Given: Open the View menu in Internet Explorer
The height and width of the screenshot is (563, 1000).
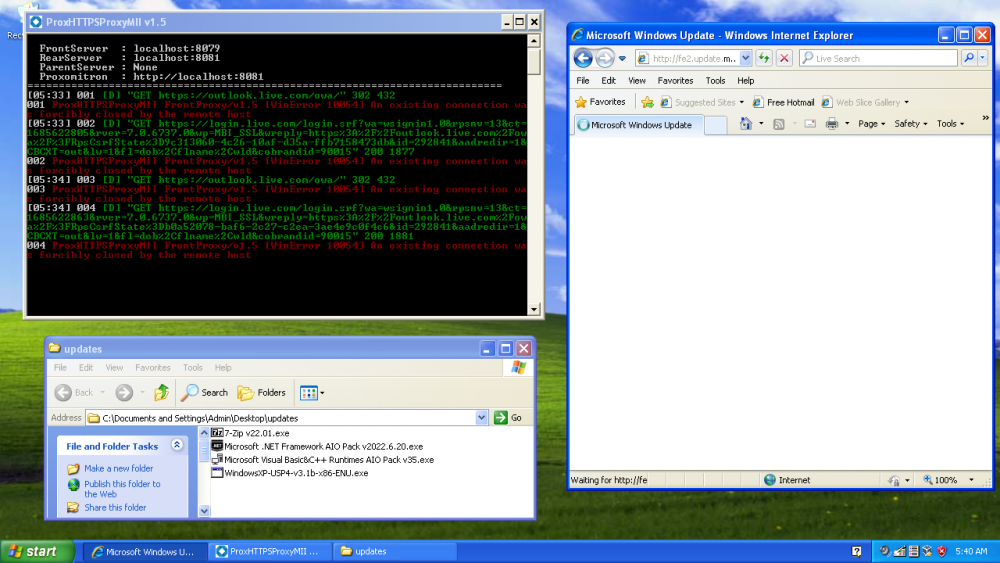Looking at the screenshot, I should point(636,80).
